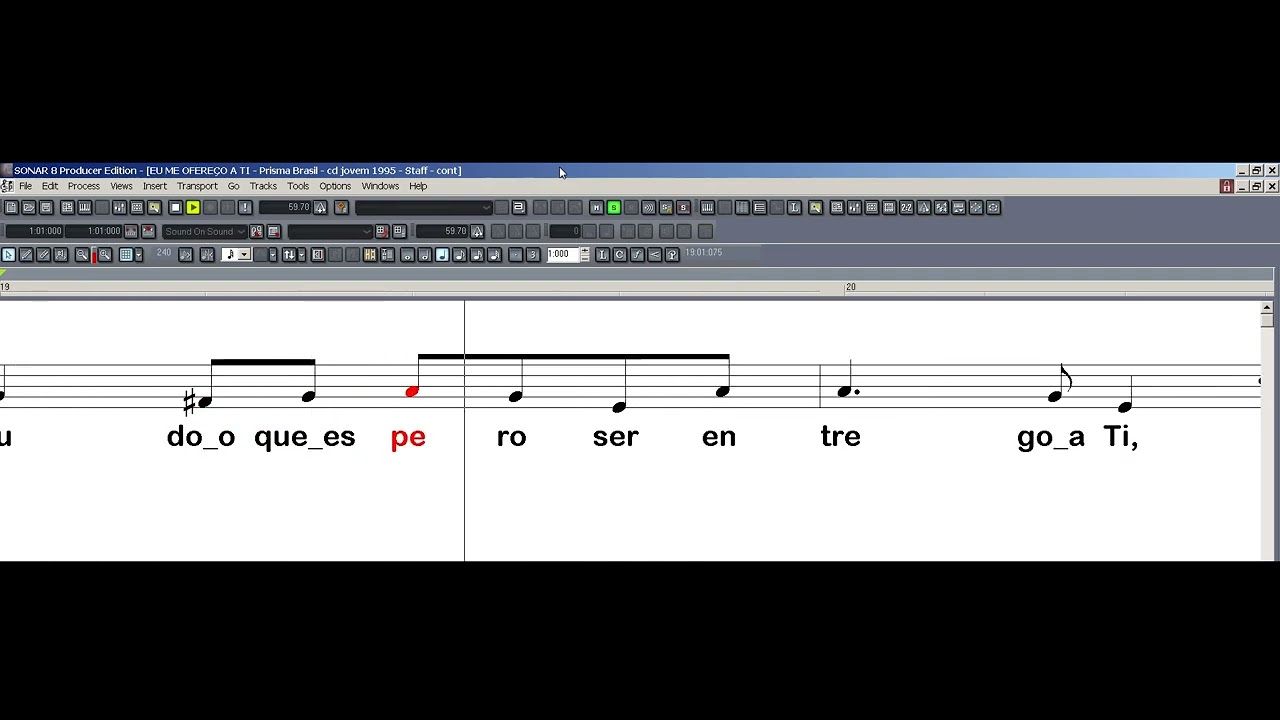Select the Scrub tool
The height and width of the screenshot is (720, 1280).
[x=61, y=255]
